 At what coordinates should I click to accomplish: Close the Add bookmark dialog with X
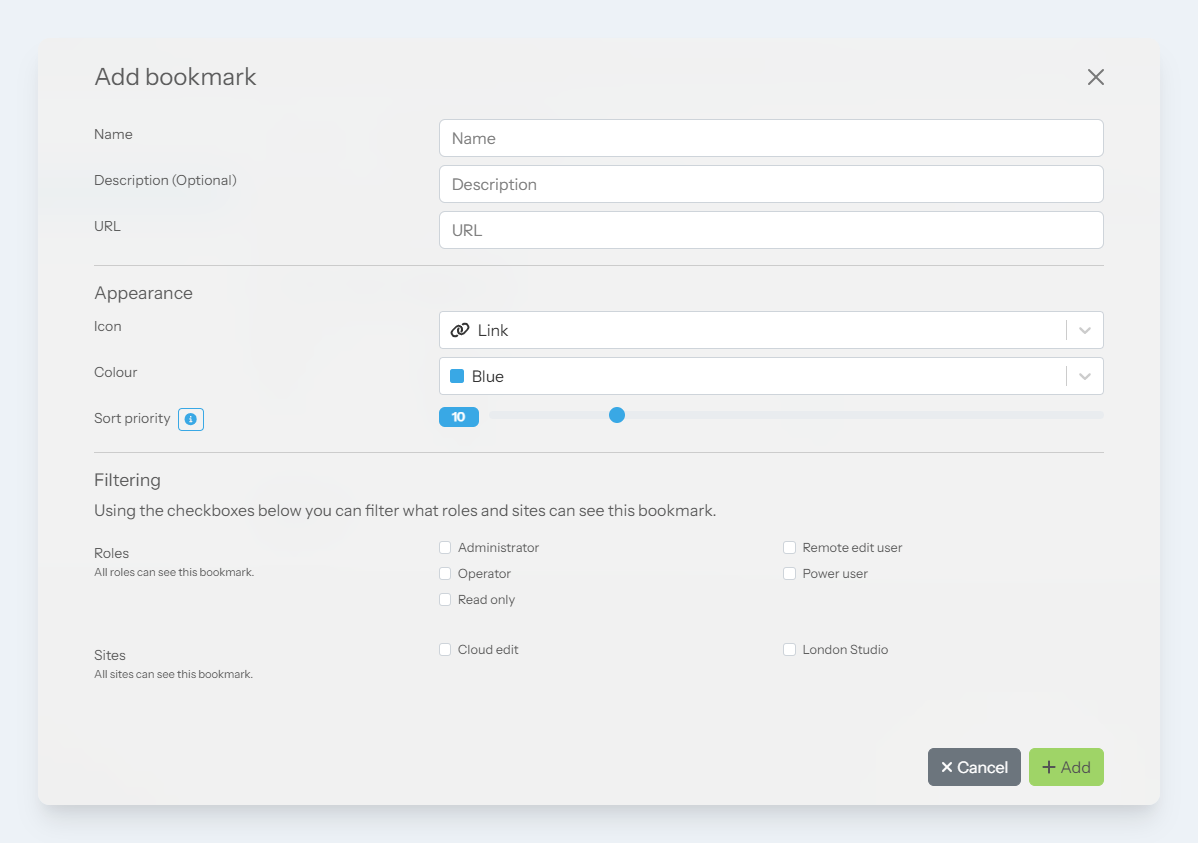(x=1096, y=77)
